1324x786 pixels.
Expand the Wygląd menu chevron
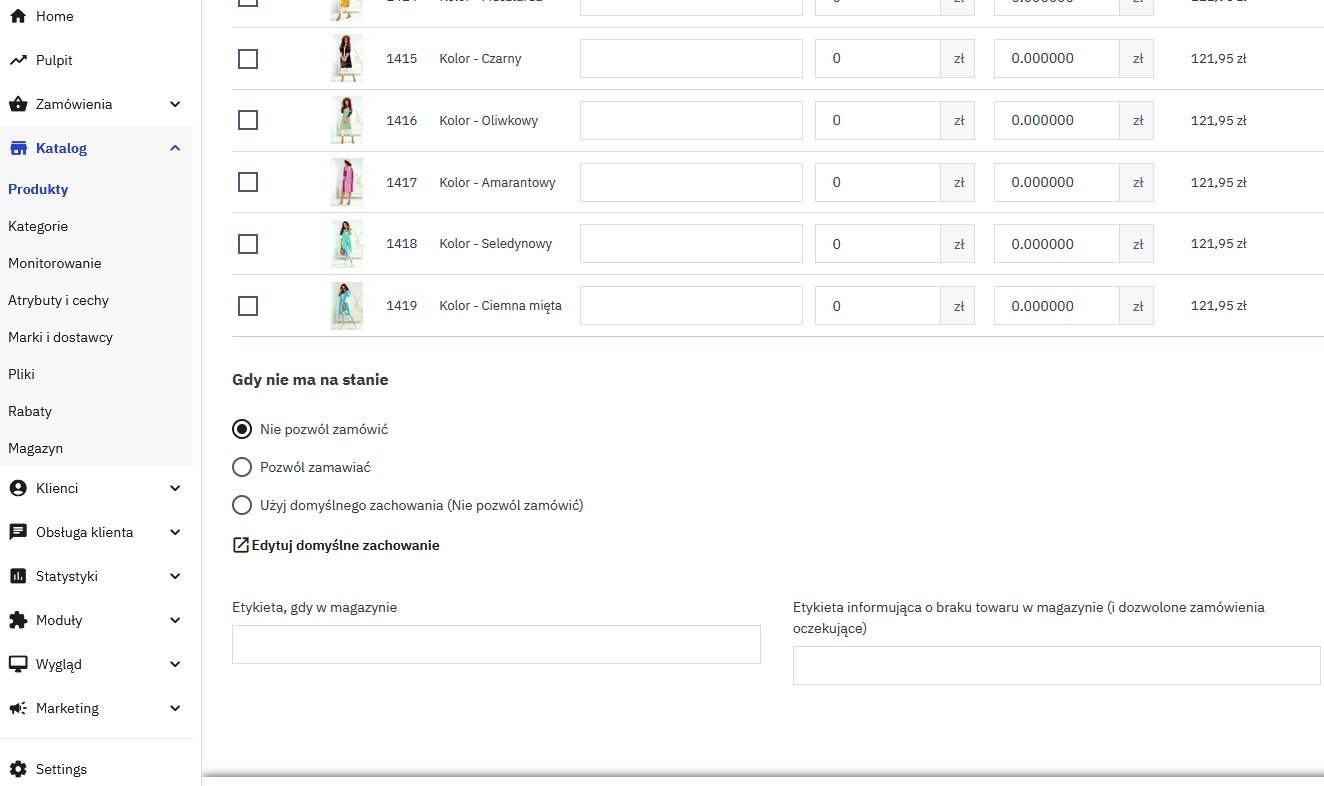175,664
